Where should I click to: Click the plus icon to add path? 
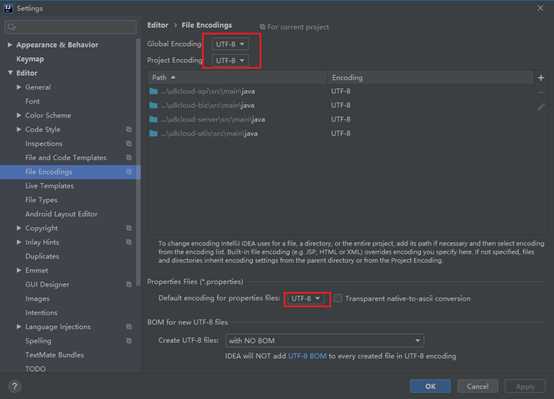click(x=541, y=78)
